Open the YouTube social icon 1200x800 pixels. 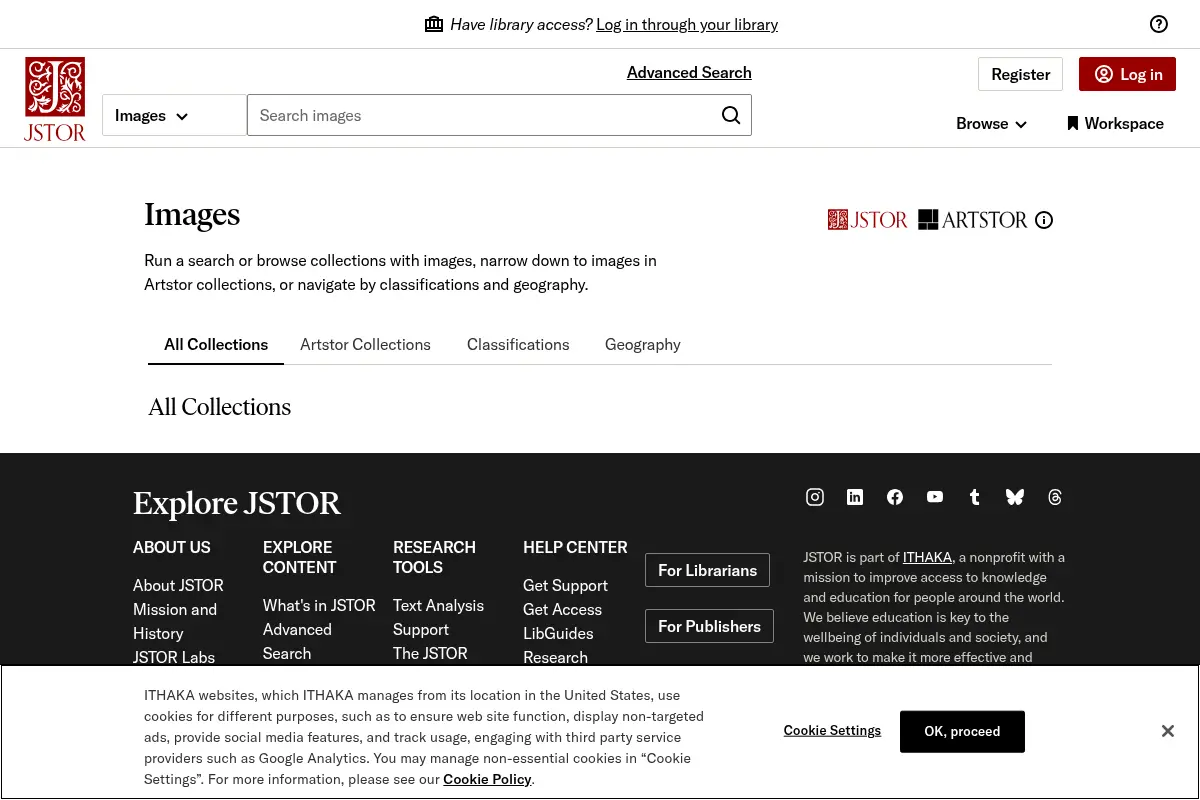pyautogui.click(x=935, y=497)
